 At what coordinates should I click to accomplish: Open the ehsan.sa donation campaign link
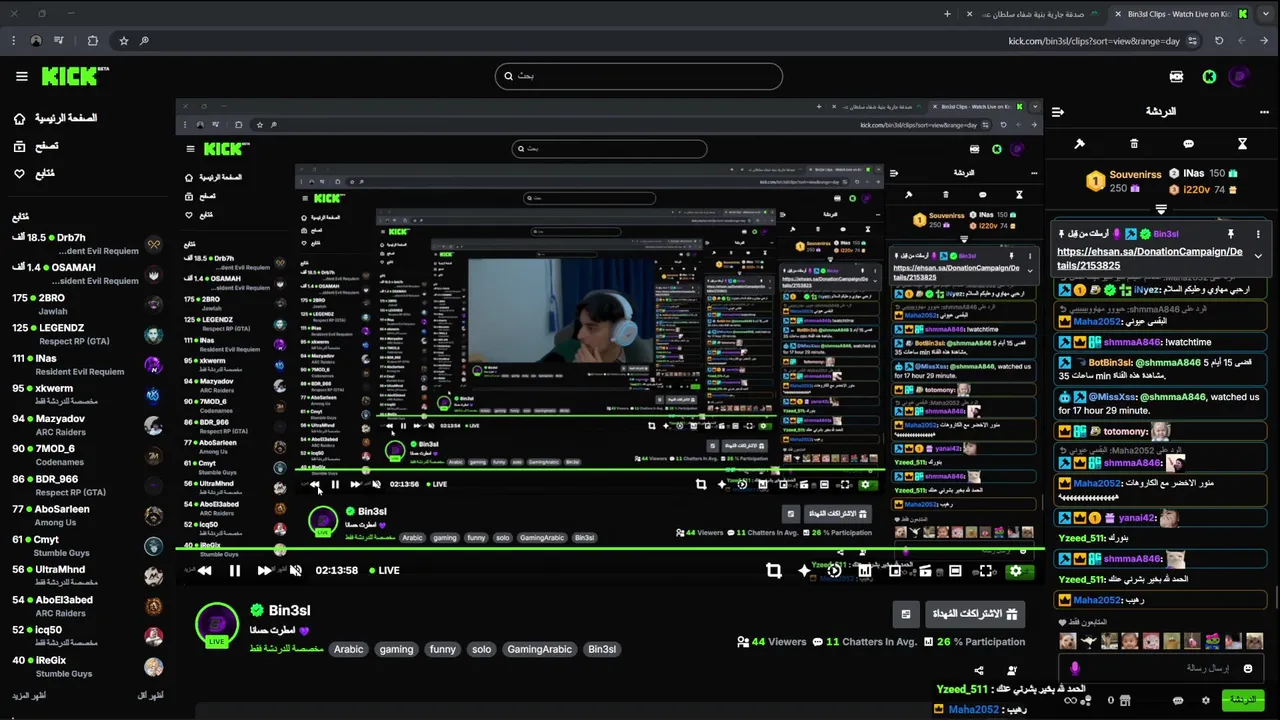click(1149, 259)
